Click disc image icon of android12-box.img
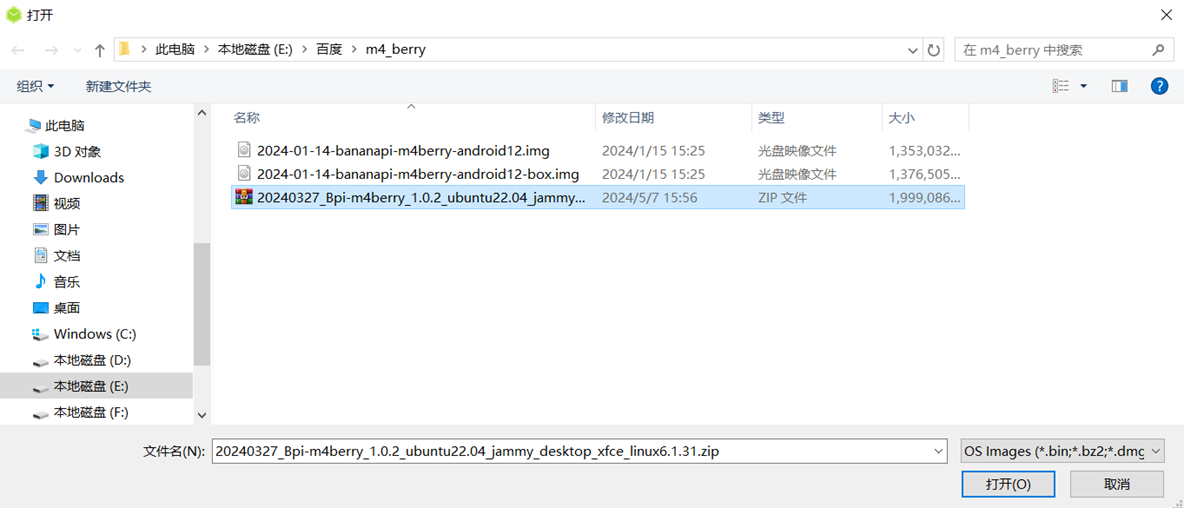Viewport: 1184px width, 508px height. (244, 174)
